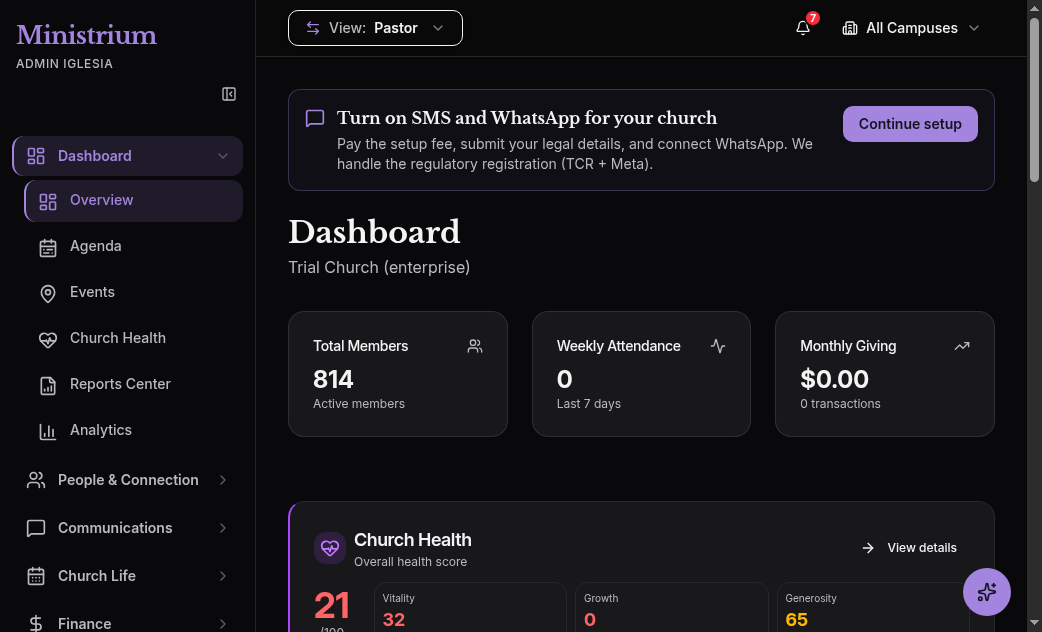Click the swap arrows icon in View selector
Viewport: 1042px width, 632px height.
(x=313, y=28)
